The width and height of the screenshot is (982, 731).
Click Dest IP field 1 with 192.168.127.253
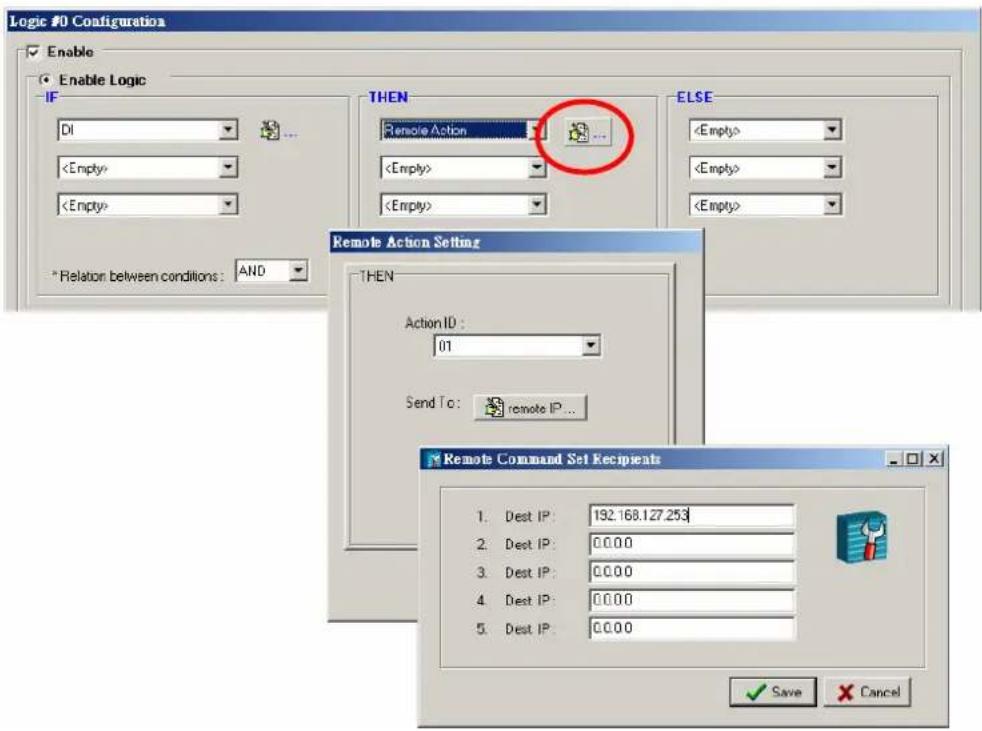click(692, 516)
